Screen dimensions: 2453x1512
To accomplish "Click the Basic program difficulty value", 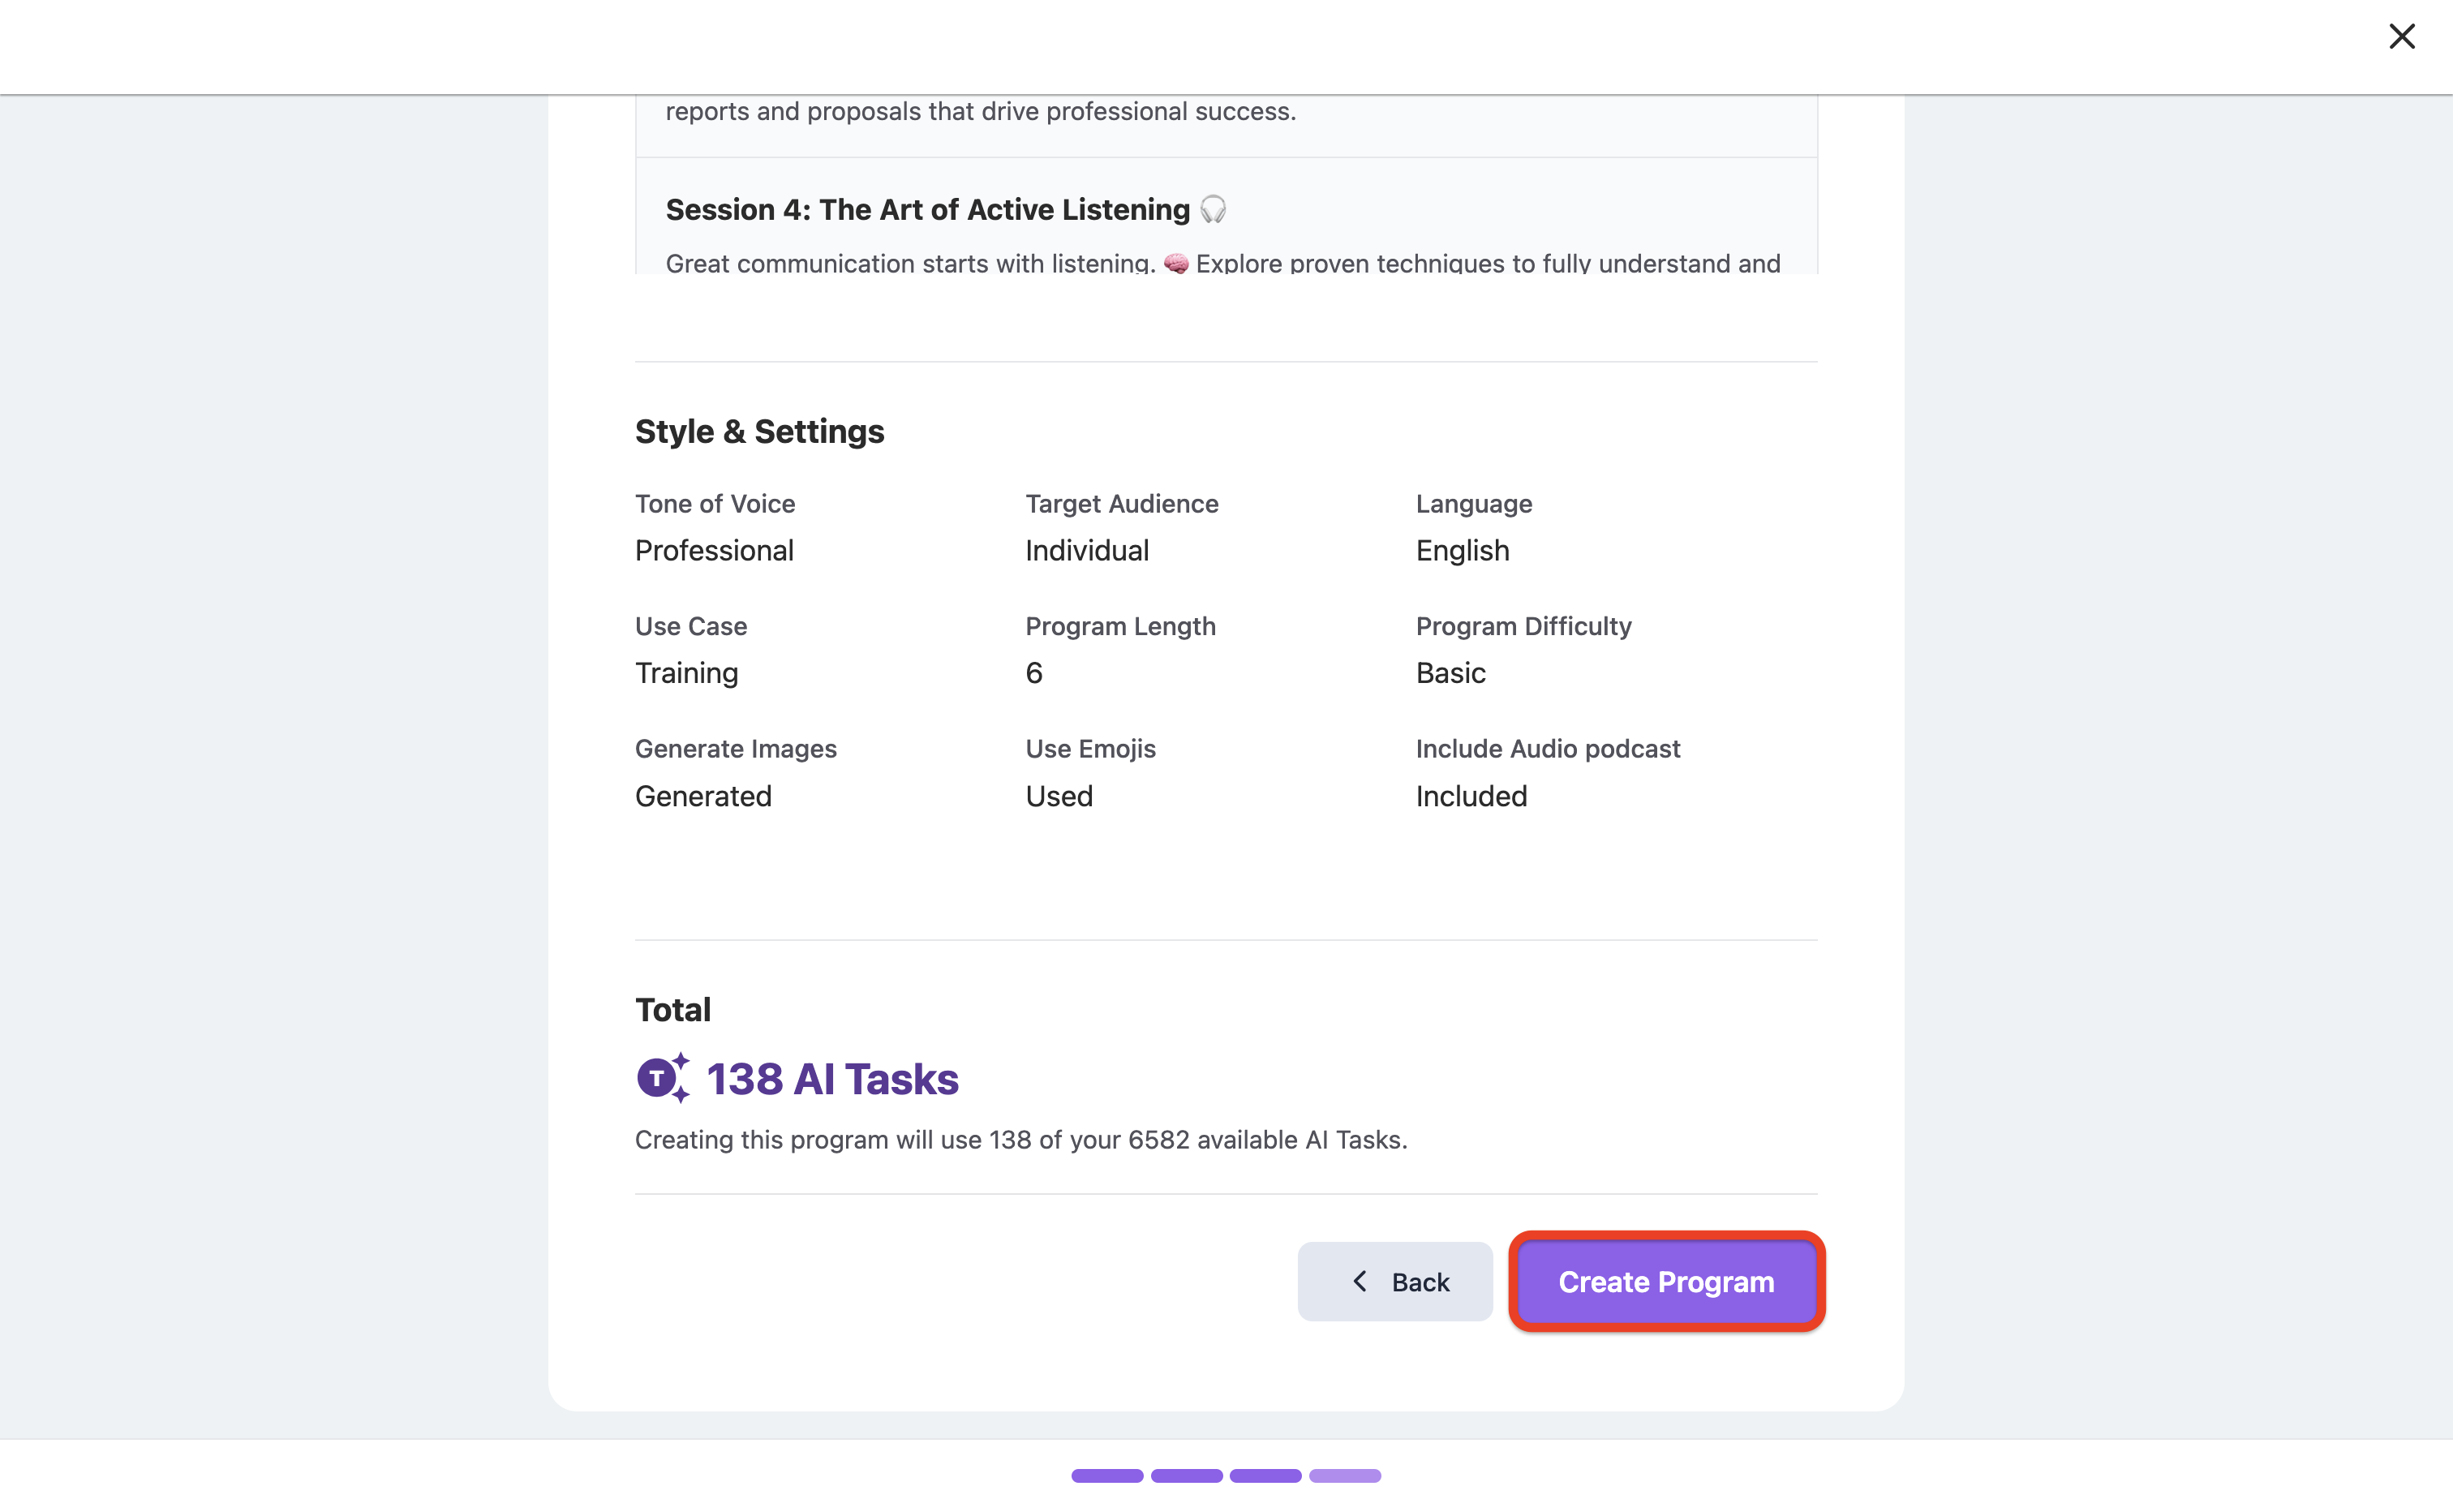I will coord(1450,673).
